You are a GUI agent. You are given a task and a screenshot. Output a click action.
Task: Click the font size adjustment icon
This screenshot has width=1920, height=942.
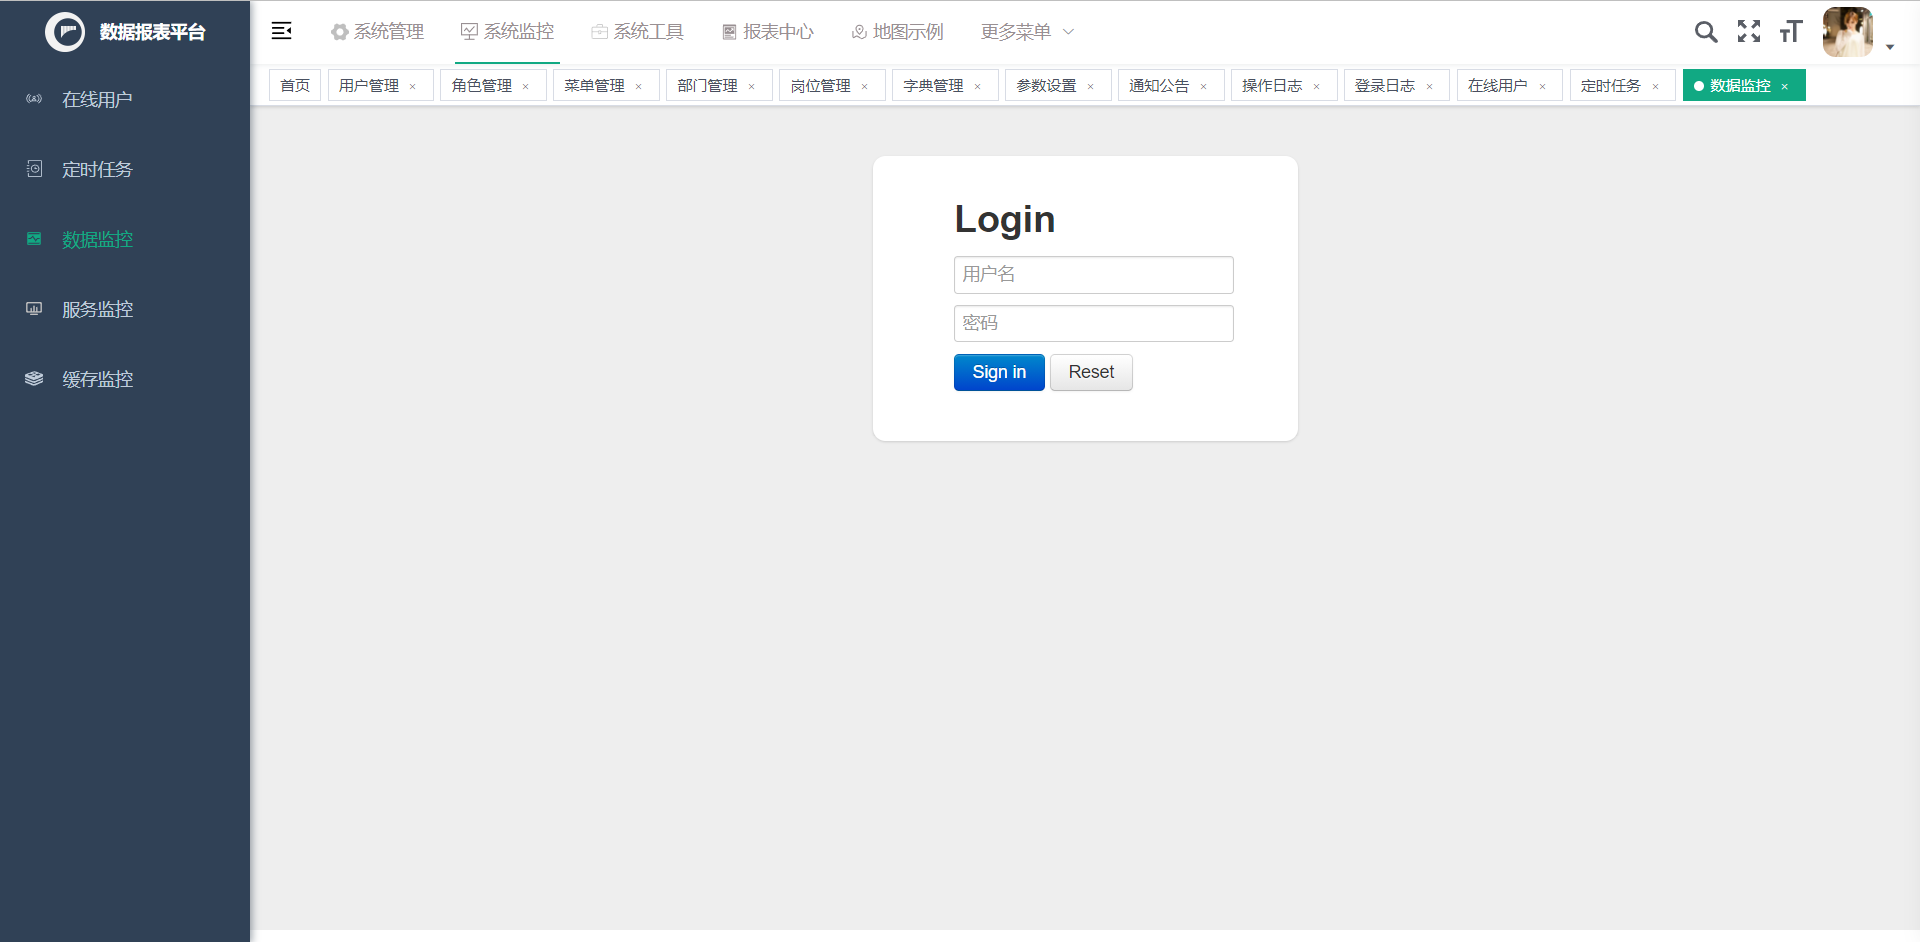click(1790, 31)
